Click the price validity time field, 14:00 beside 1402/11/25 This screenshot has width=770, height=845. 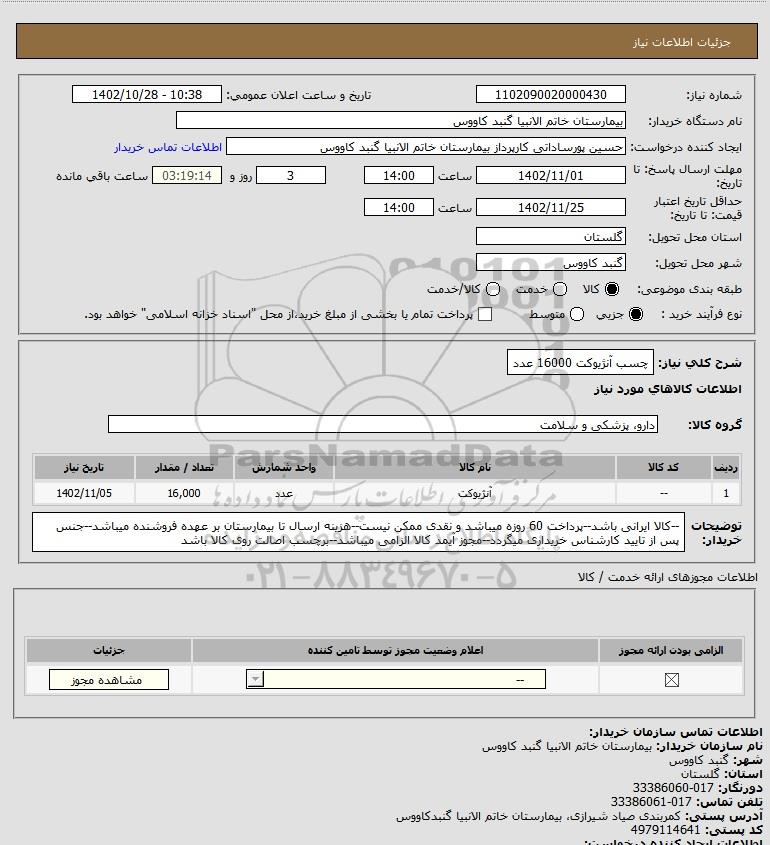(x=399, y=207)
